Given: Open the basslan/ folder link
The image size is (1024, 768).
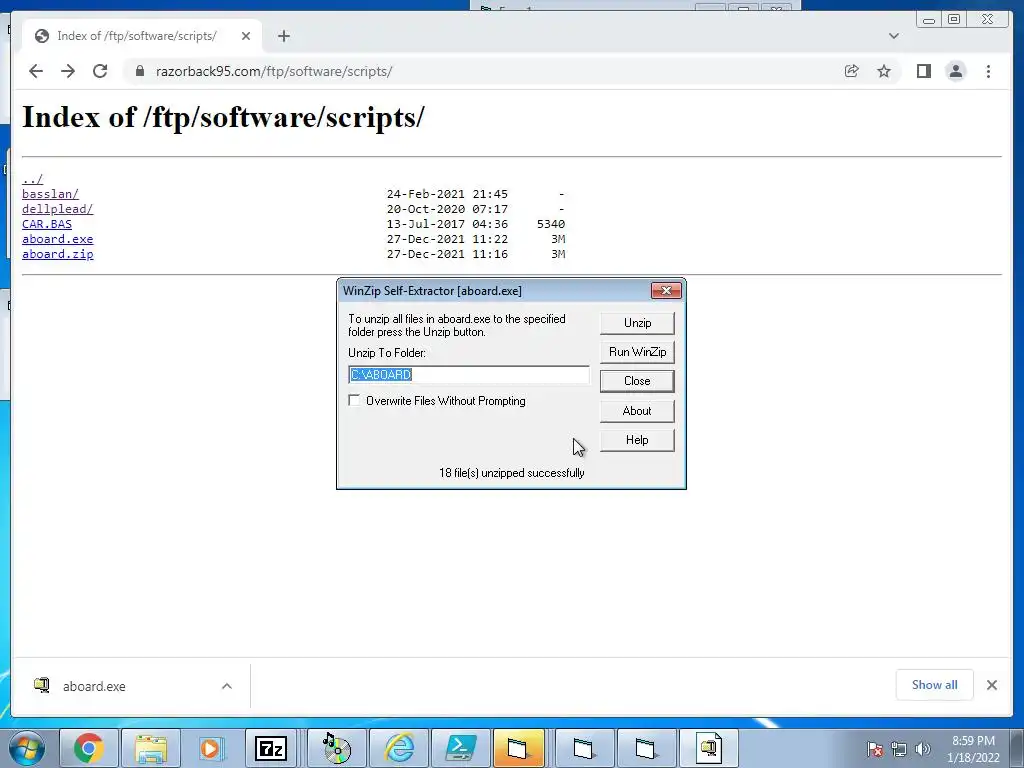Looking at the screenshot, I should tap(50, 194).
